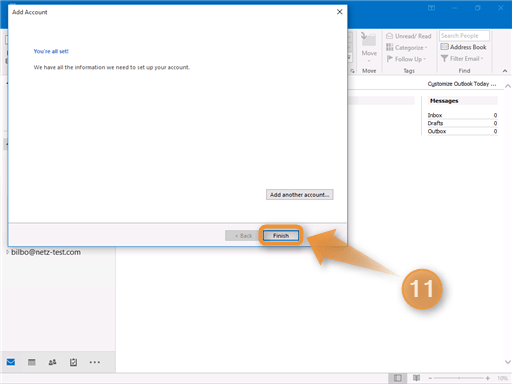Click the Unread/ Read envelope icon

pyautogui.click(x=389, y=36)
